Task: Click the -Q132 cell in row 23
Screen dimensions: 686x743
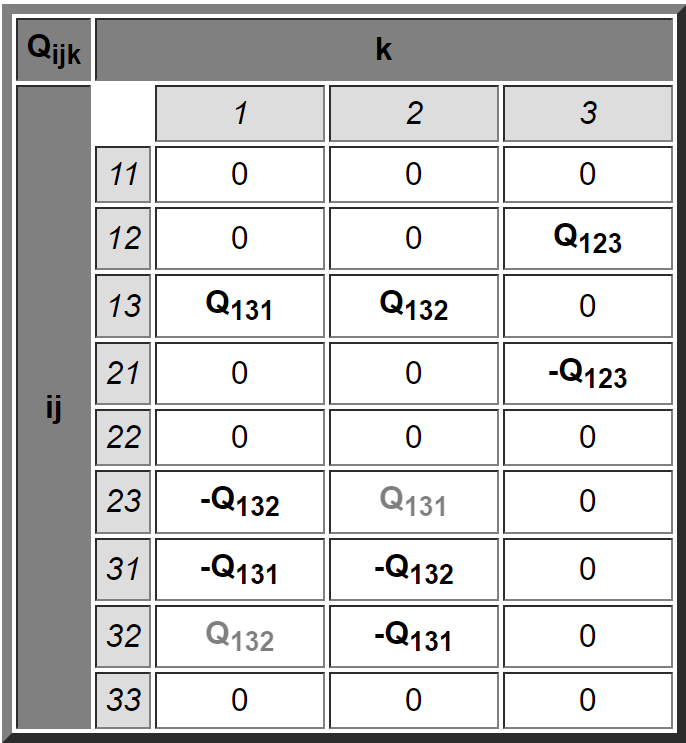Action: [x=240, y=502]
